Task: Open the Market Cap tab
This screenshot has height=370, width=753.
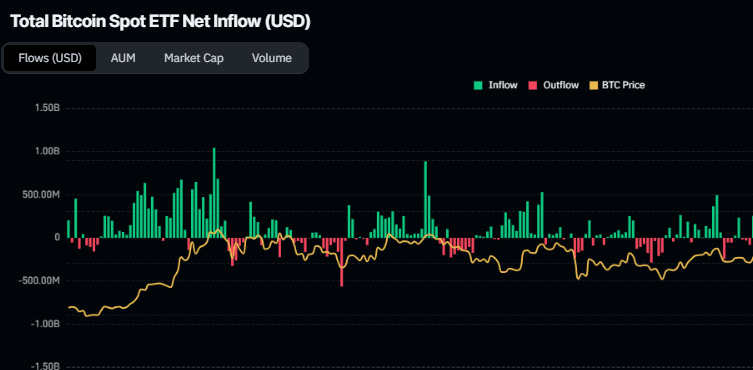Action: (x=194, y=58)
